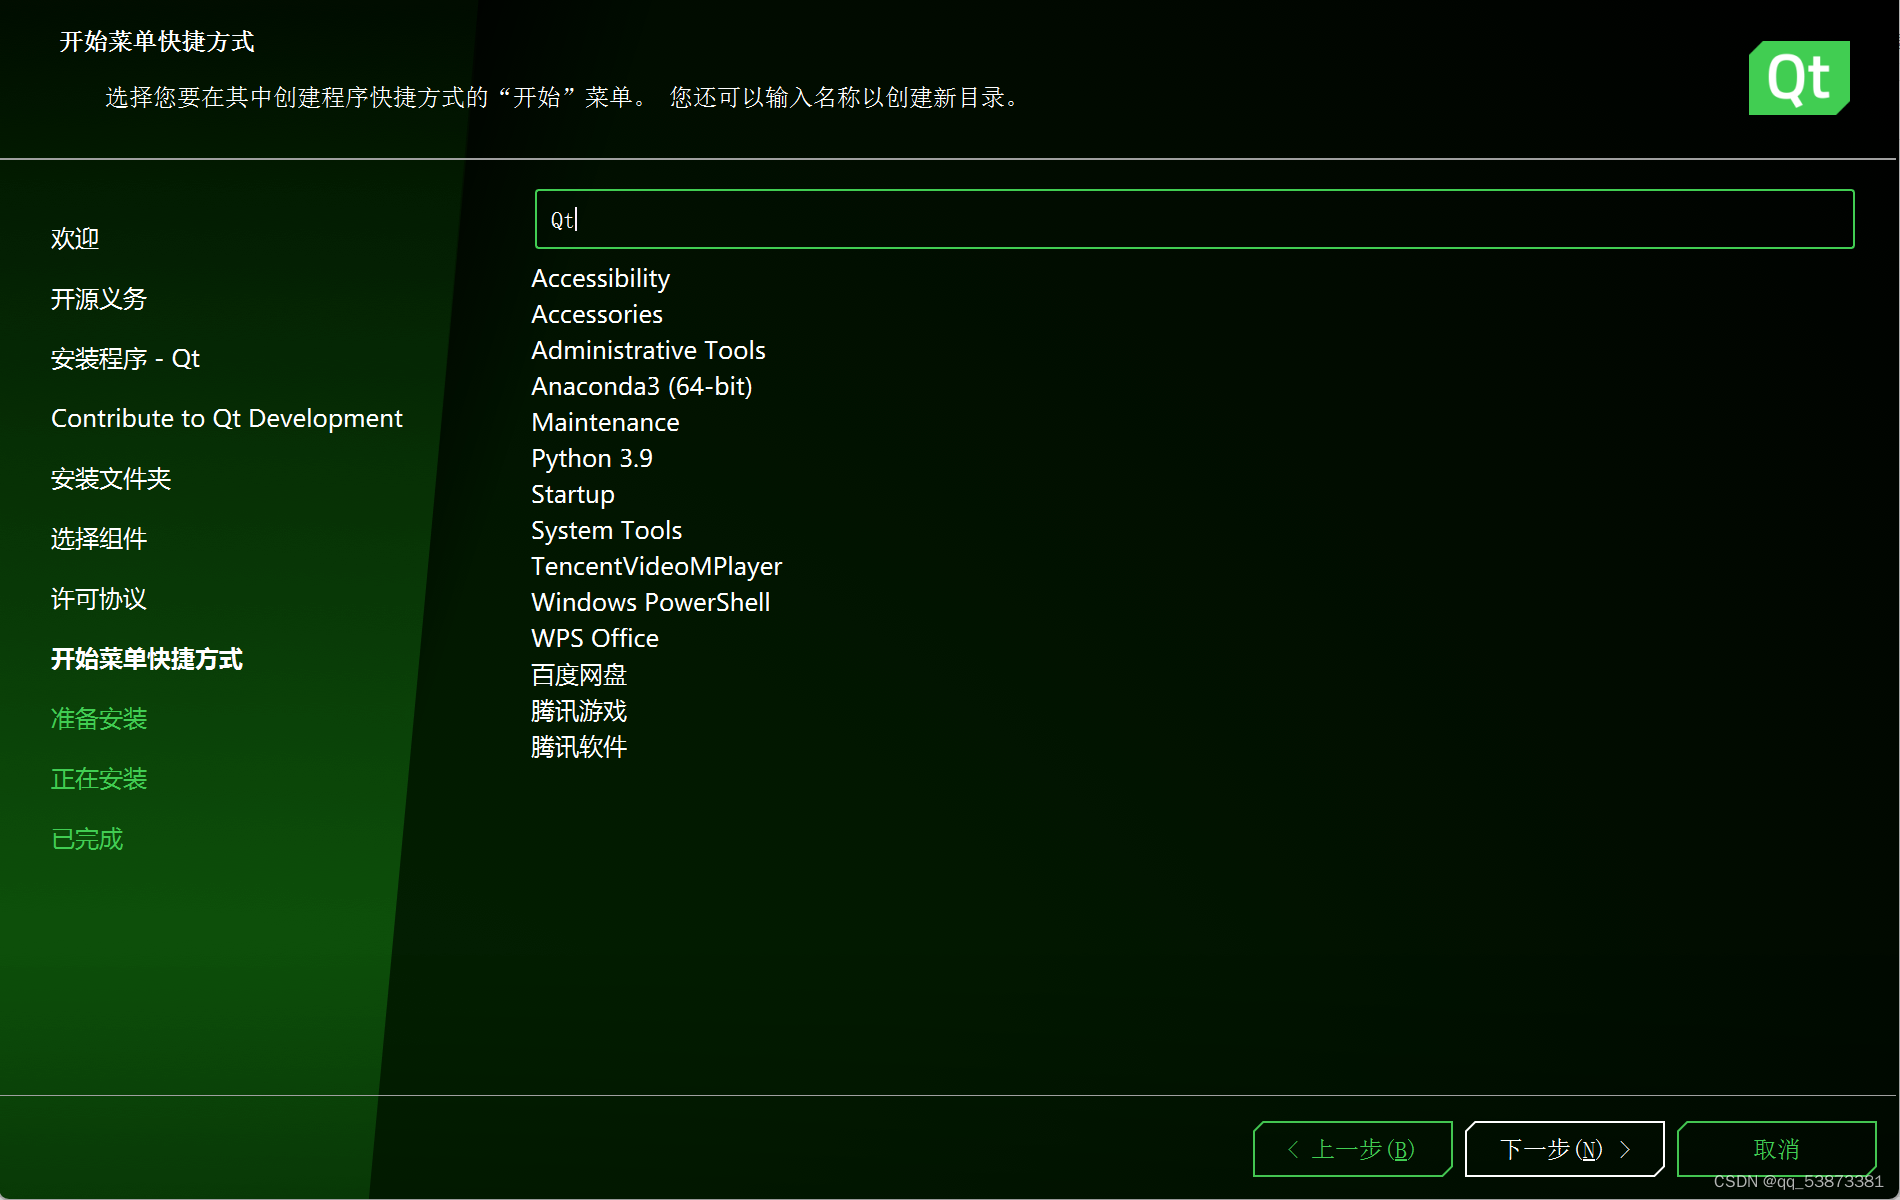1900x1200 pixels.
Task: Go back with the 上一步 button
Action: tap(1352, 1149)
